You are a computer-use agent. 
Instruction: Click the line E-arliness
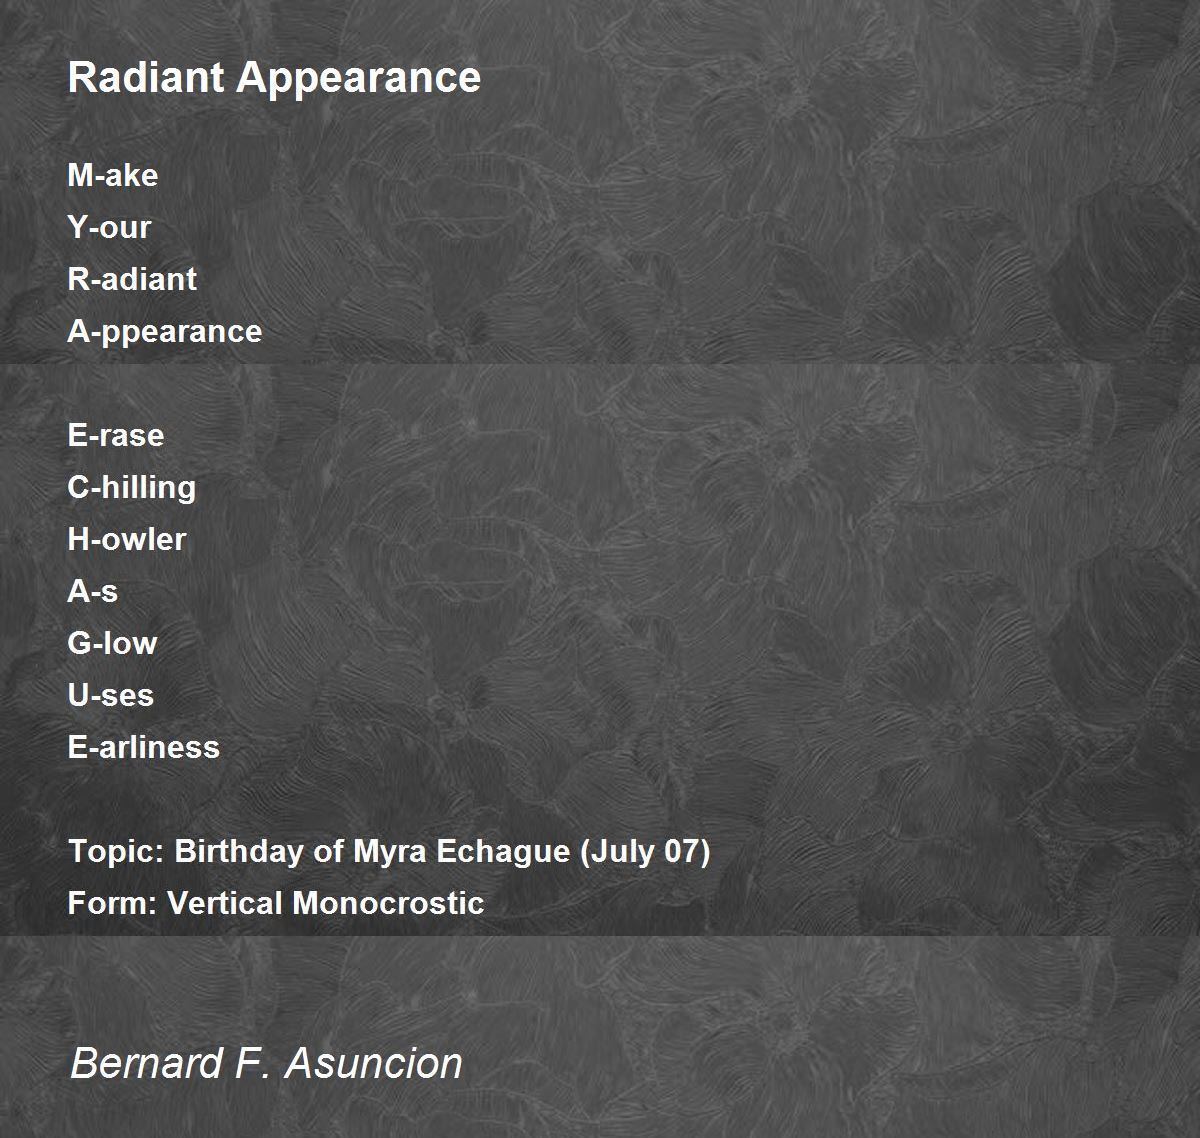point(143,747)
